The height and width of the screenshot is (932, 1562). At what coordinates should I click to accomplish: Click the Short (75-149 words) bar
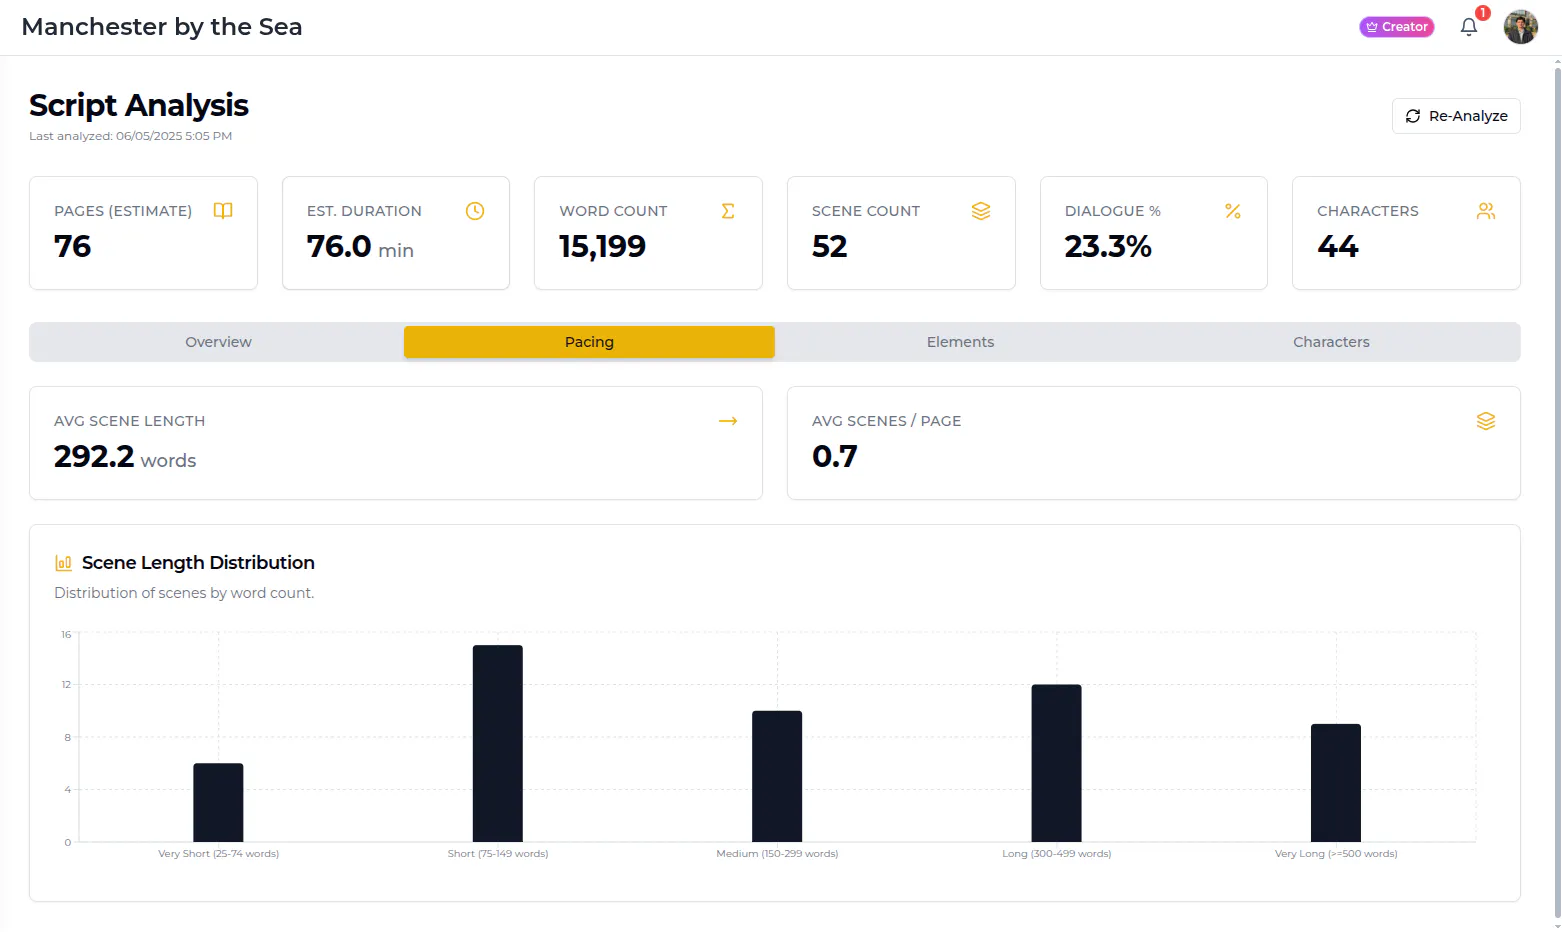coord(498,743)
